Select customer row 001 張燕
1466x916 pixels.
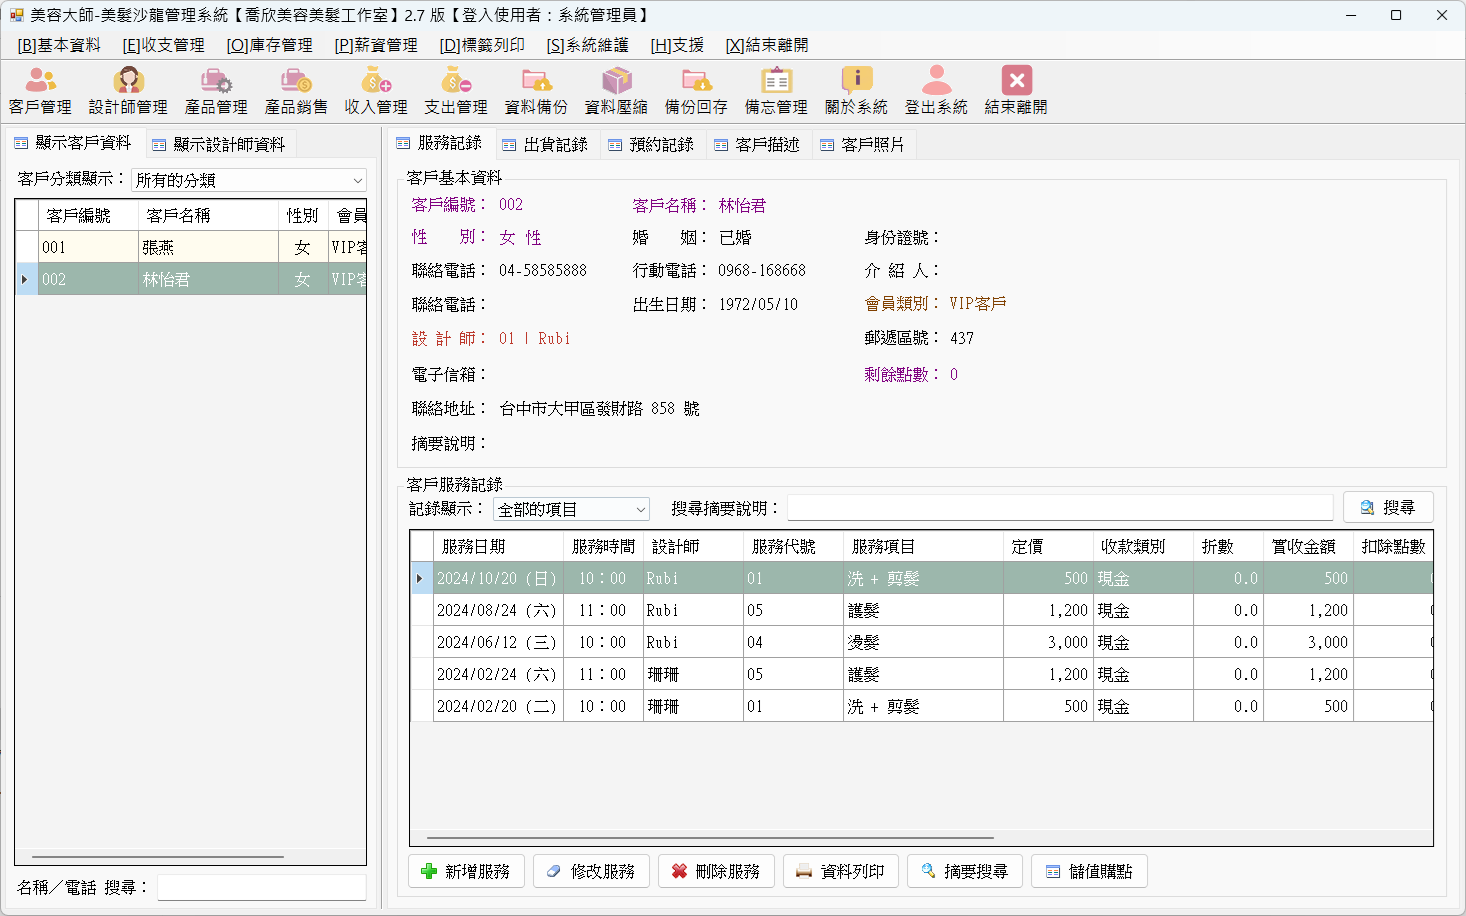tap(191, 247)
